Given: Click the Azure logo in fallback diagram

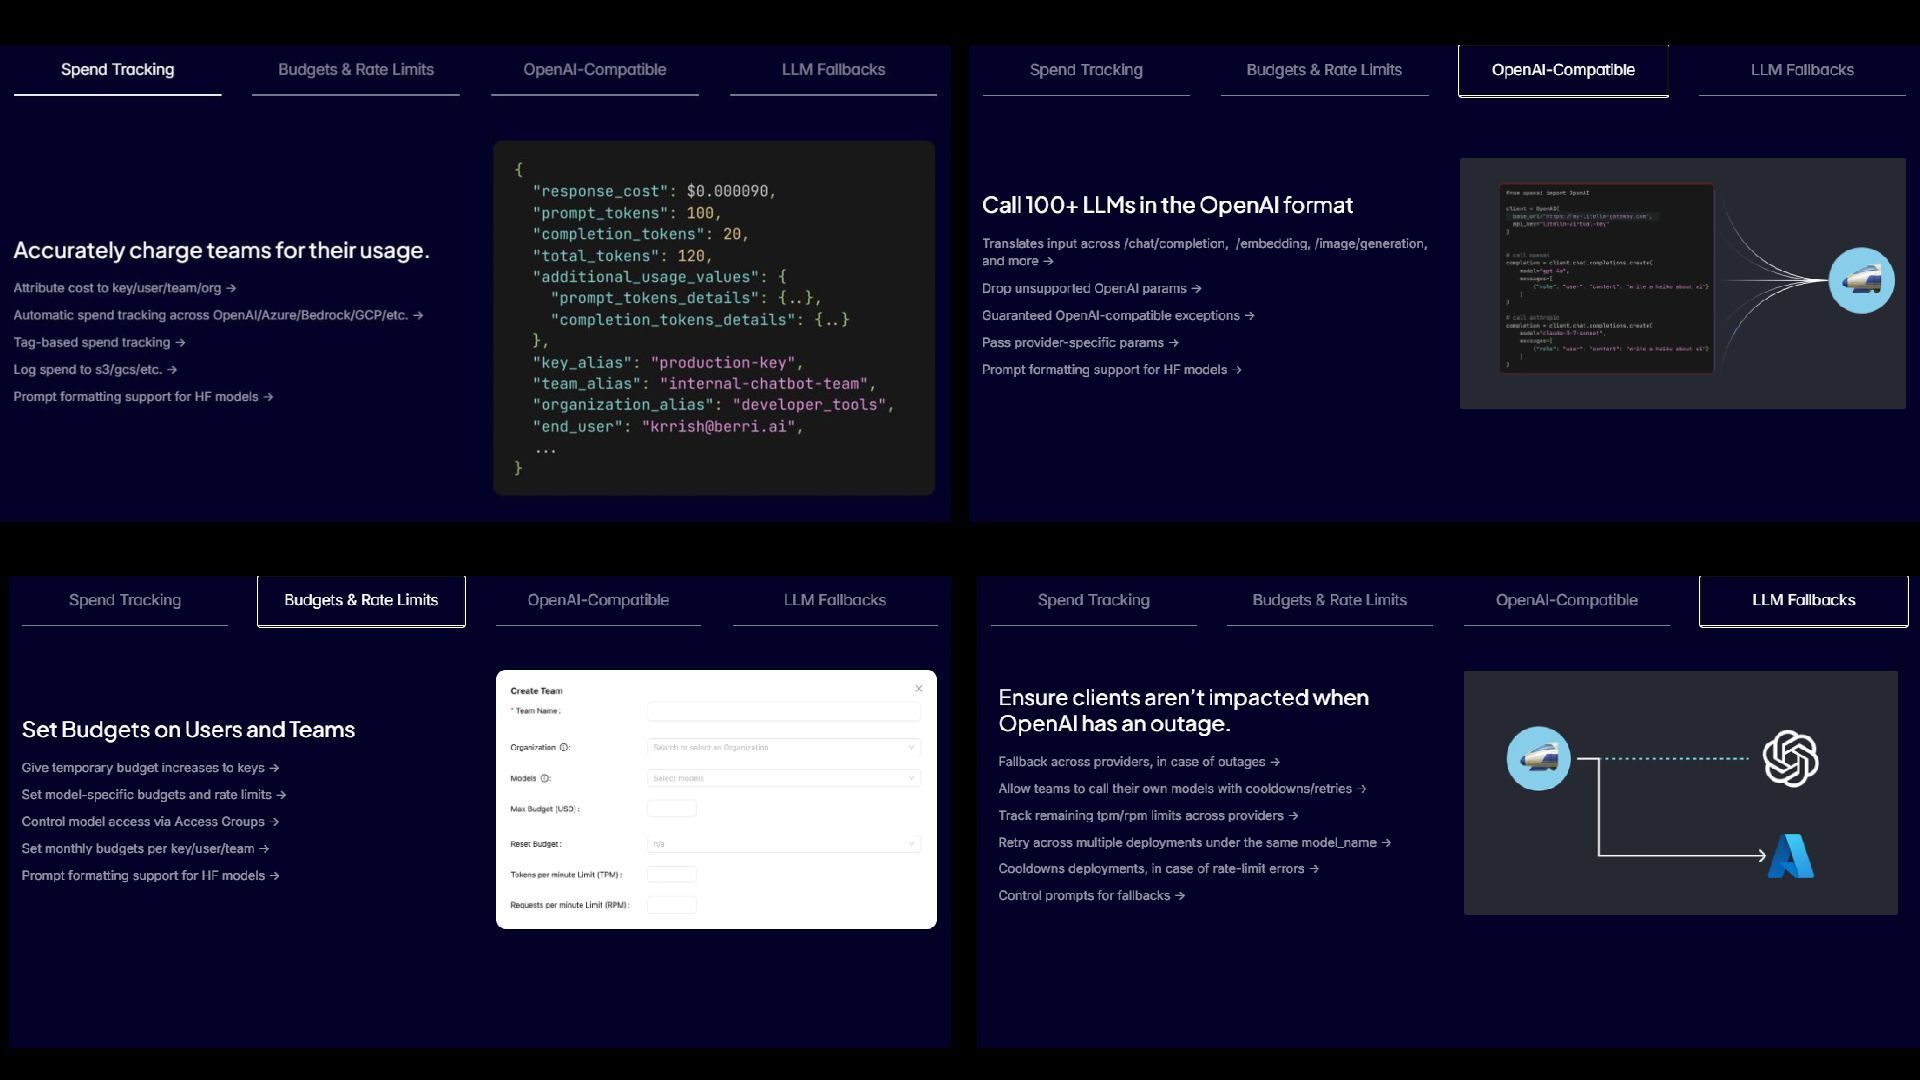Looking at the screenshot, I should [1790, 856].
